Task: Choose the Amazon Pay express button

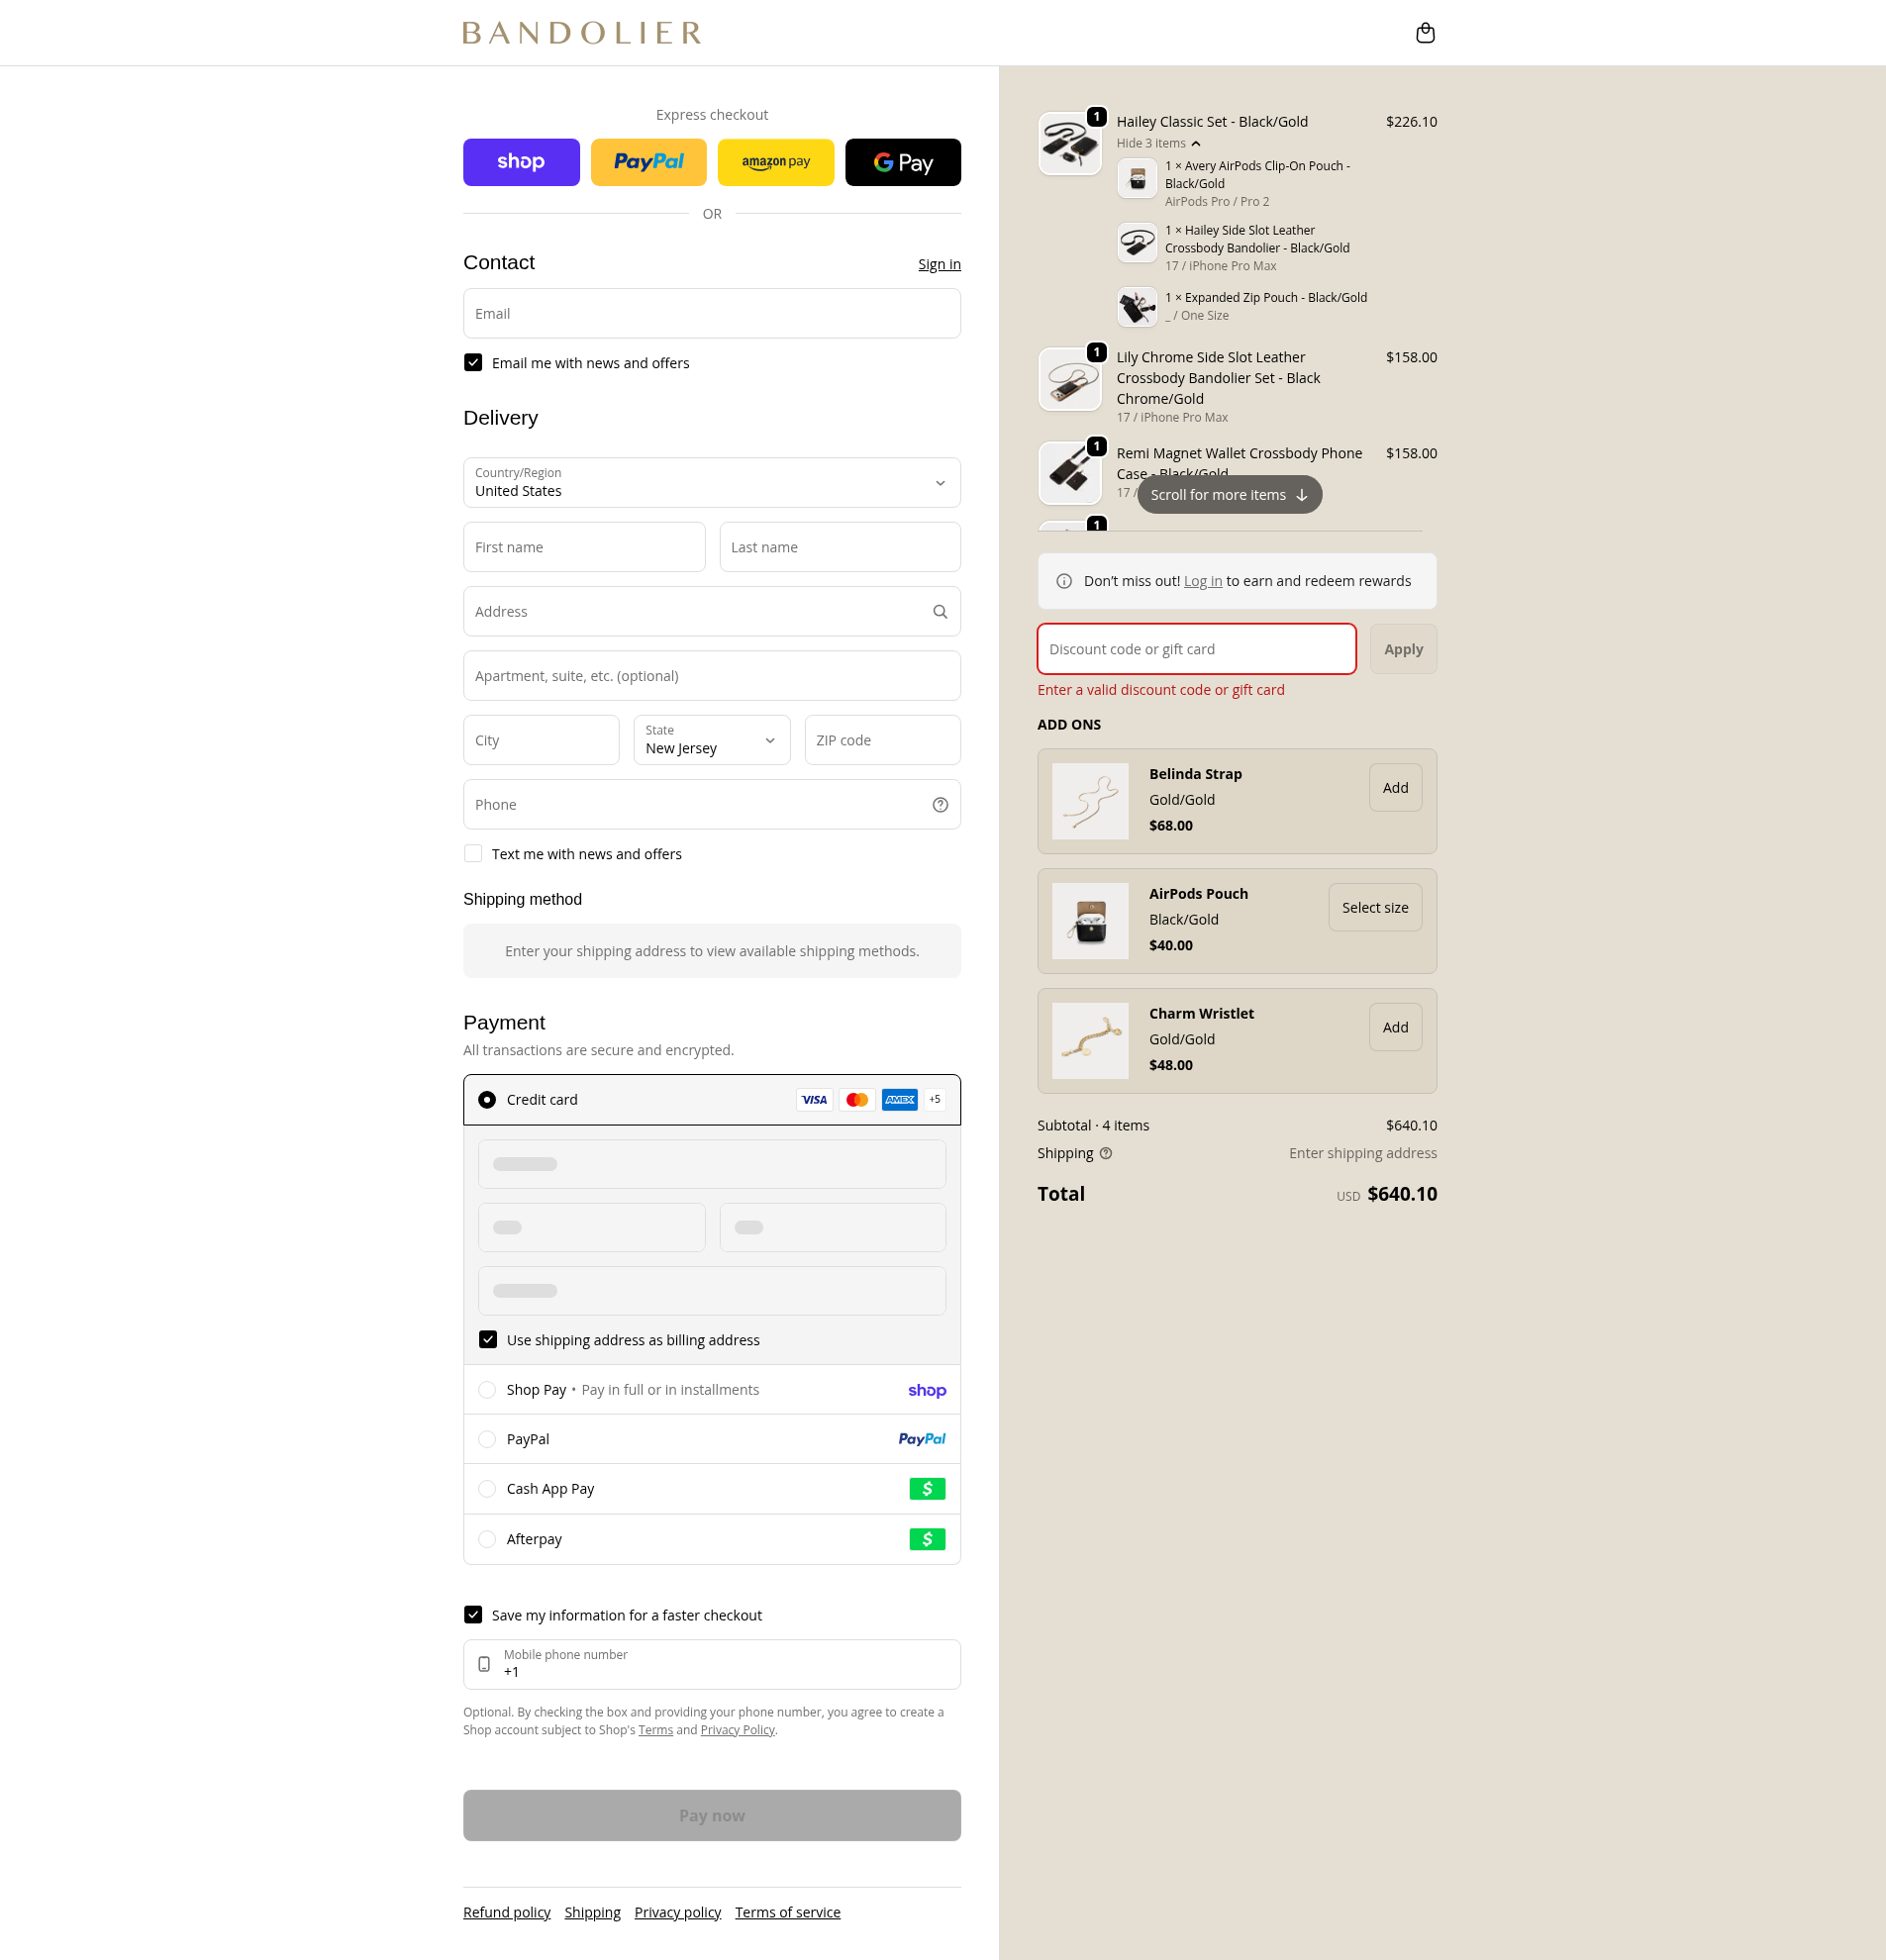Action: [775, 162]
